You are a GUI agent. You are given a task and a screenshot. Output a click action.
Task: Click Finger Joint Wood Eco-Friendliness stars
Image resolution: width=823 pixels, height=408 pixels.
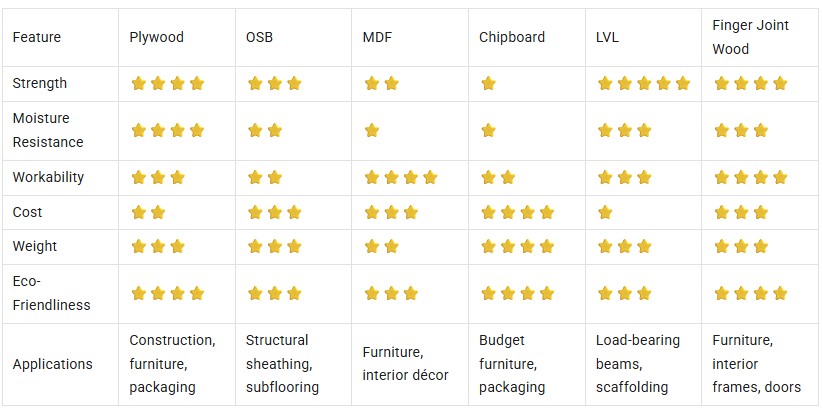coord(751,293)
